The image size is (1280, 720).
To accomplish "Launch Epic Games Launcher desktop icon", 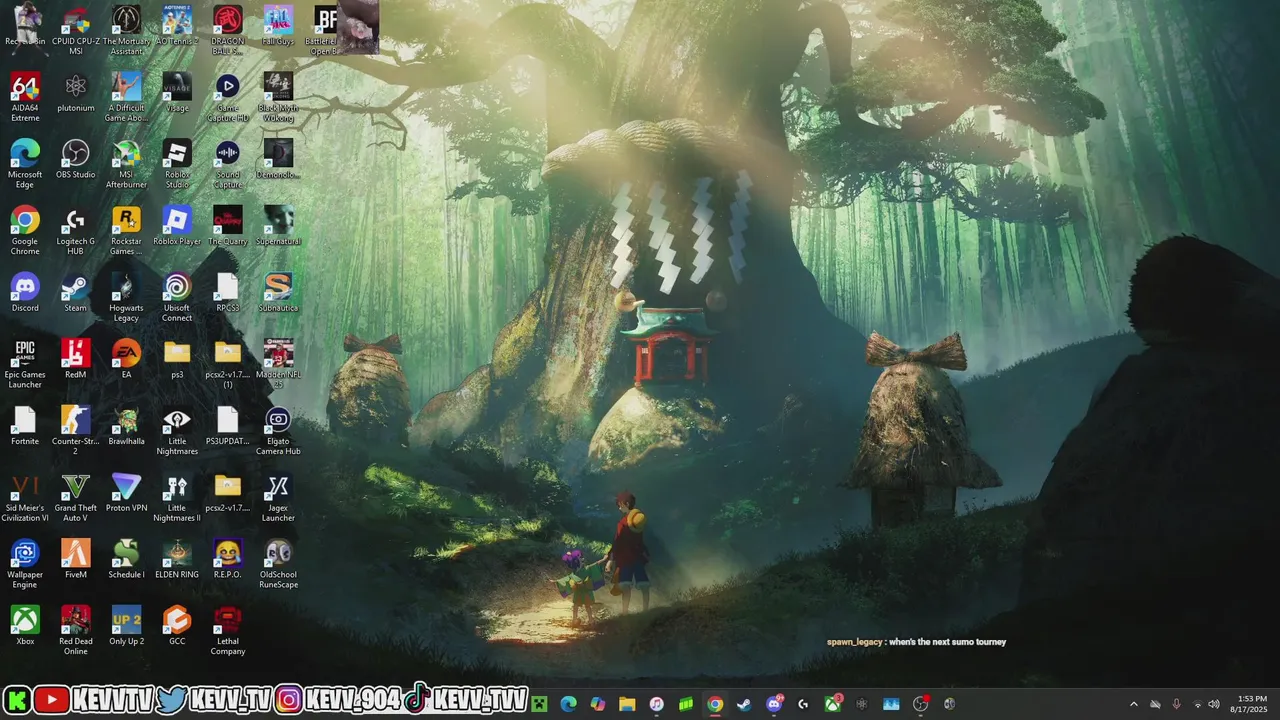I will click(x=25, y=364).
